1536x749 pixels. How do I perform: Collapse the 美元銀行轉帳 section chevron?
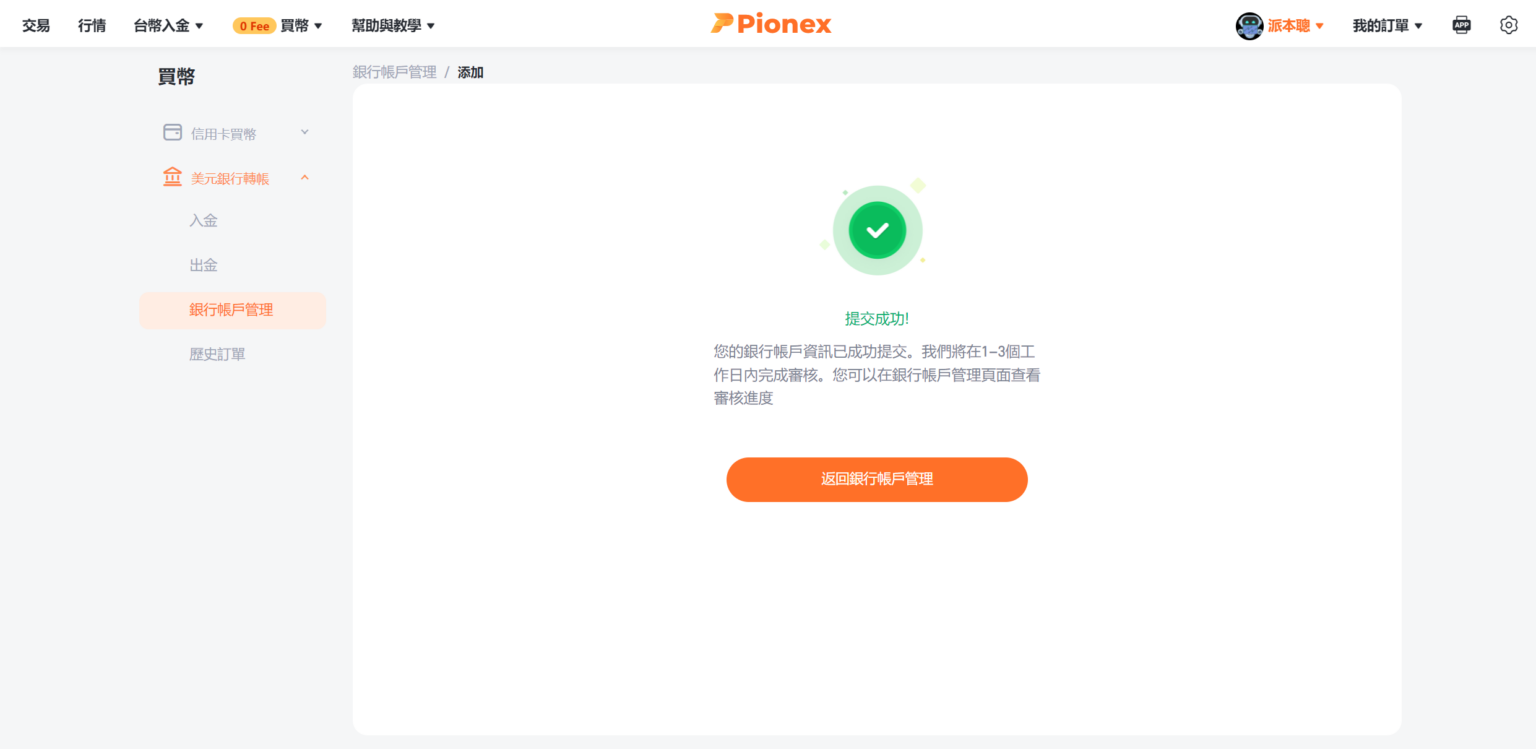pyautogui.click(x=305, y=178)
